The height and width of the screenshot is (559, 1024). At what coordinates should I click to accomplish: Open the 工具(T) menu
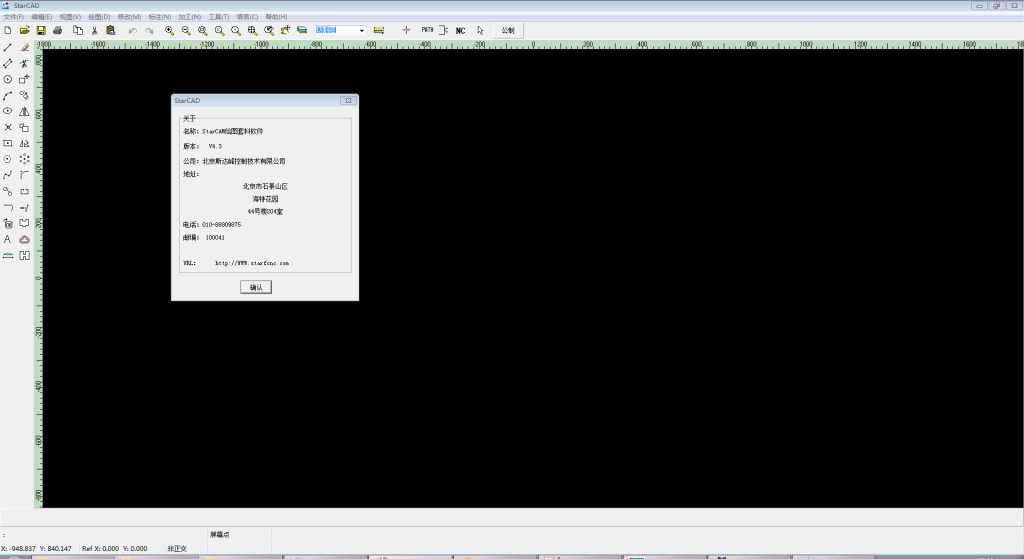219,17
